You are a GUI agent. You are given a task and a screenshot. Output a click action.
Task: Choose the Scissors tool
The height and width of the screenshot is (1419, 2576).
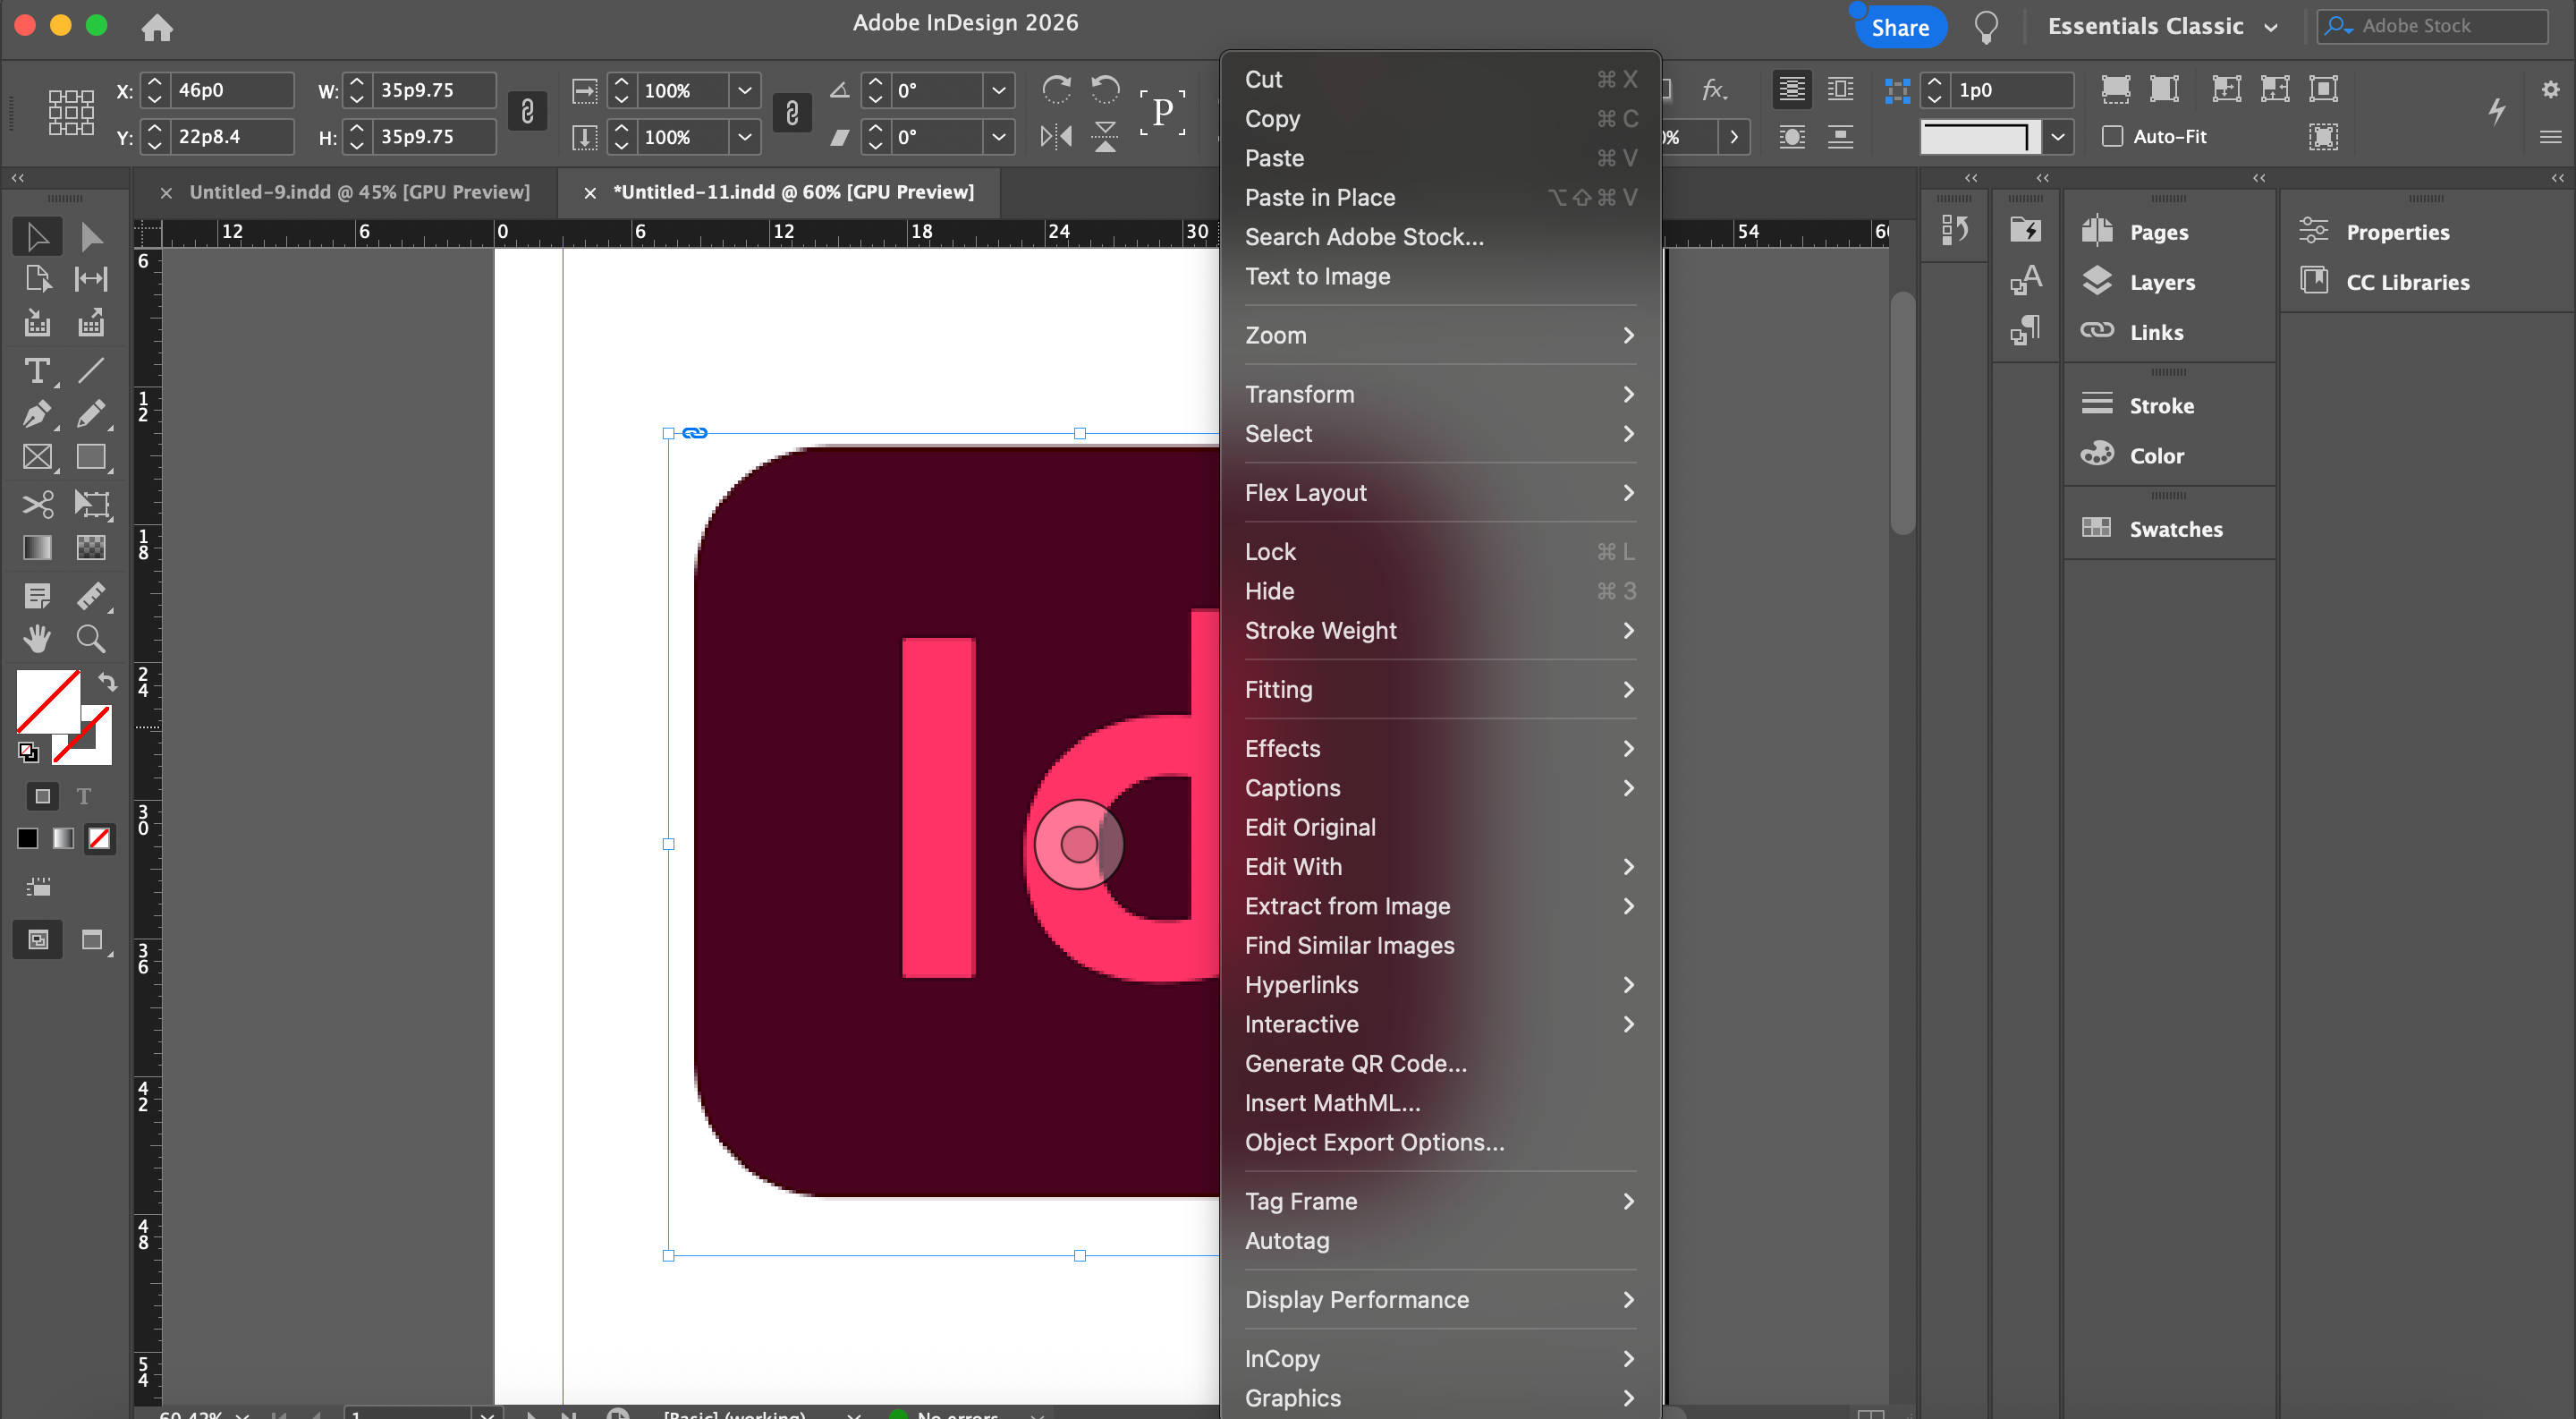(x=37, y=504)
